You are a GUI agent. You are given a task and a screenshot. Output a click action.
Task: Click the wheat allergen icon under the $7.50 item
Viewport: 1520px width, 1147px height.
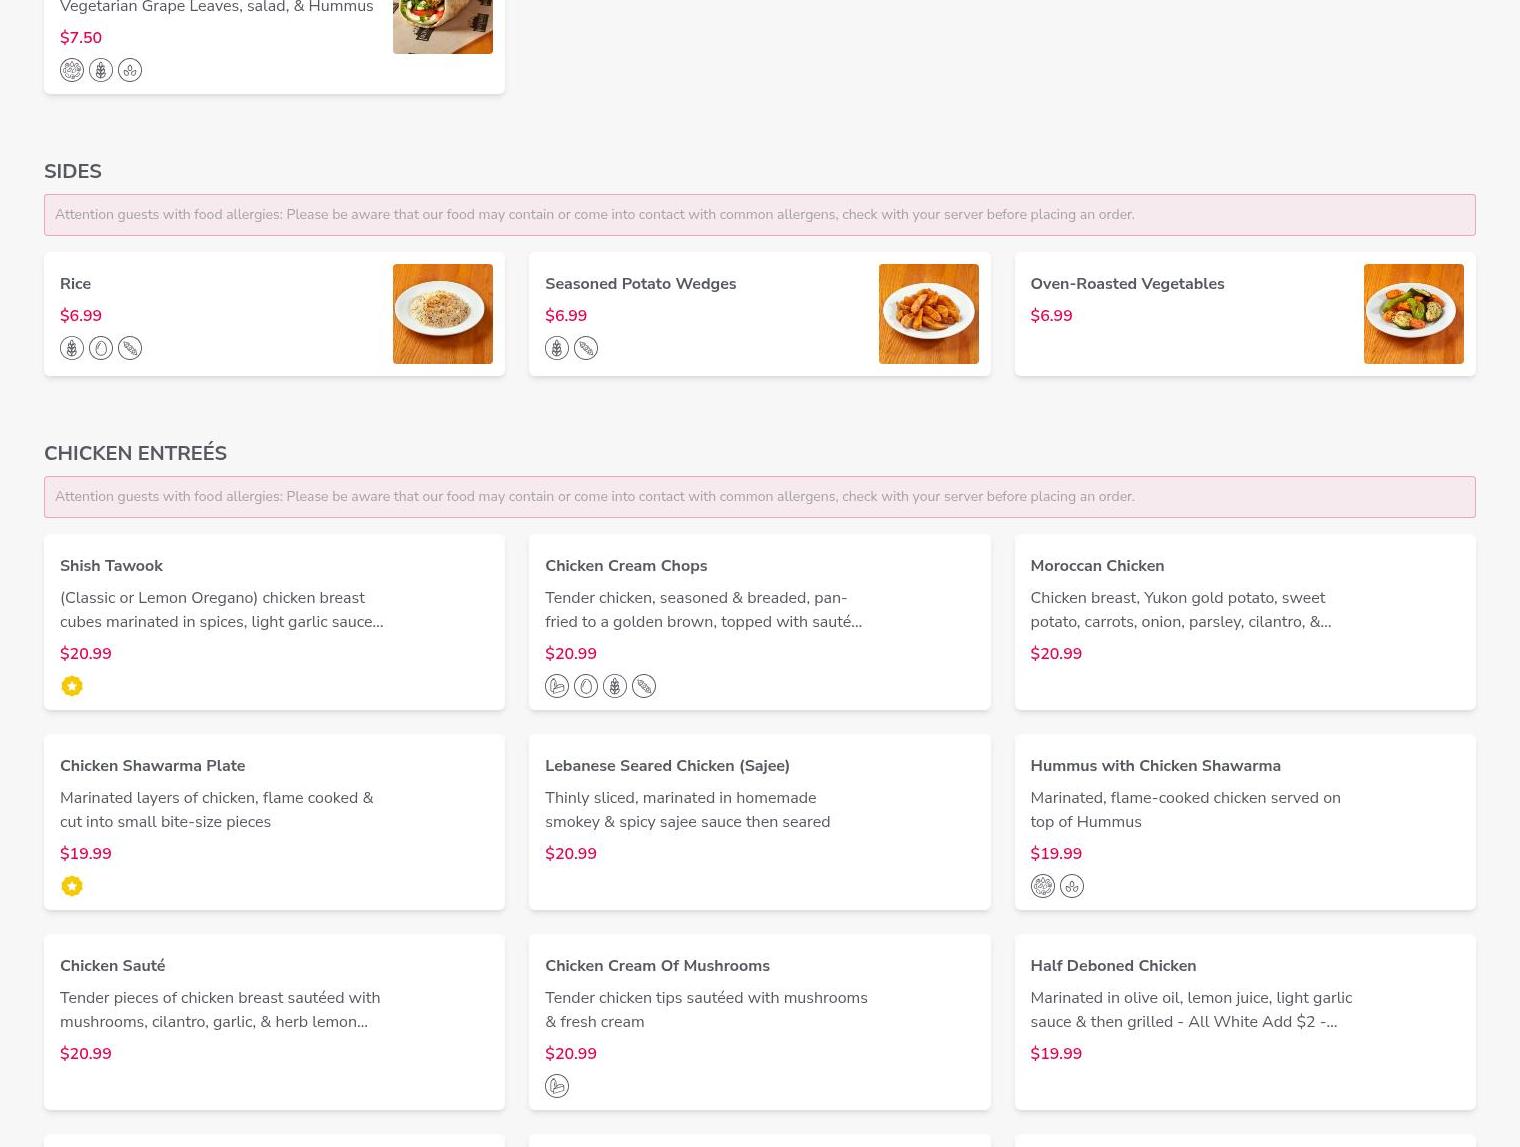[101, 70]
